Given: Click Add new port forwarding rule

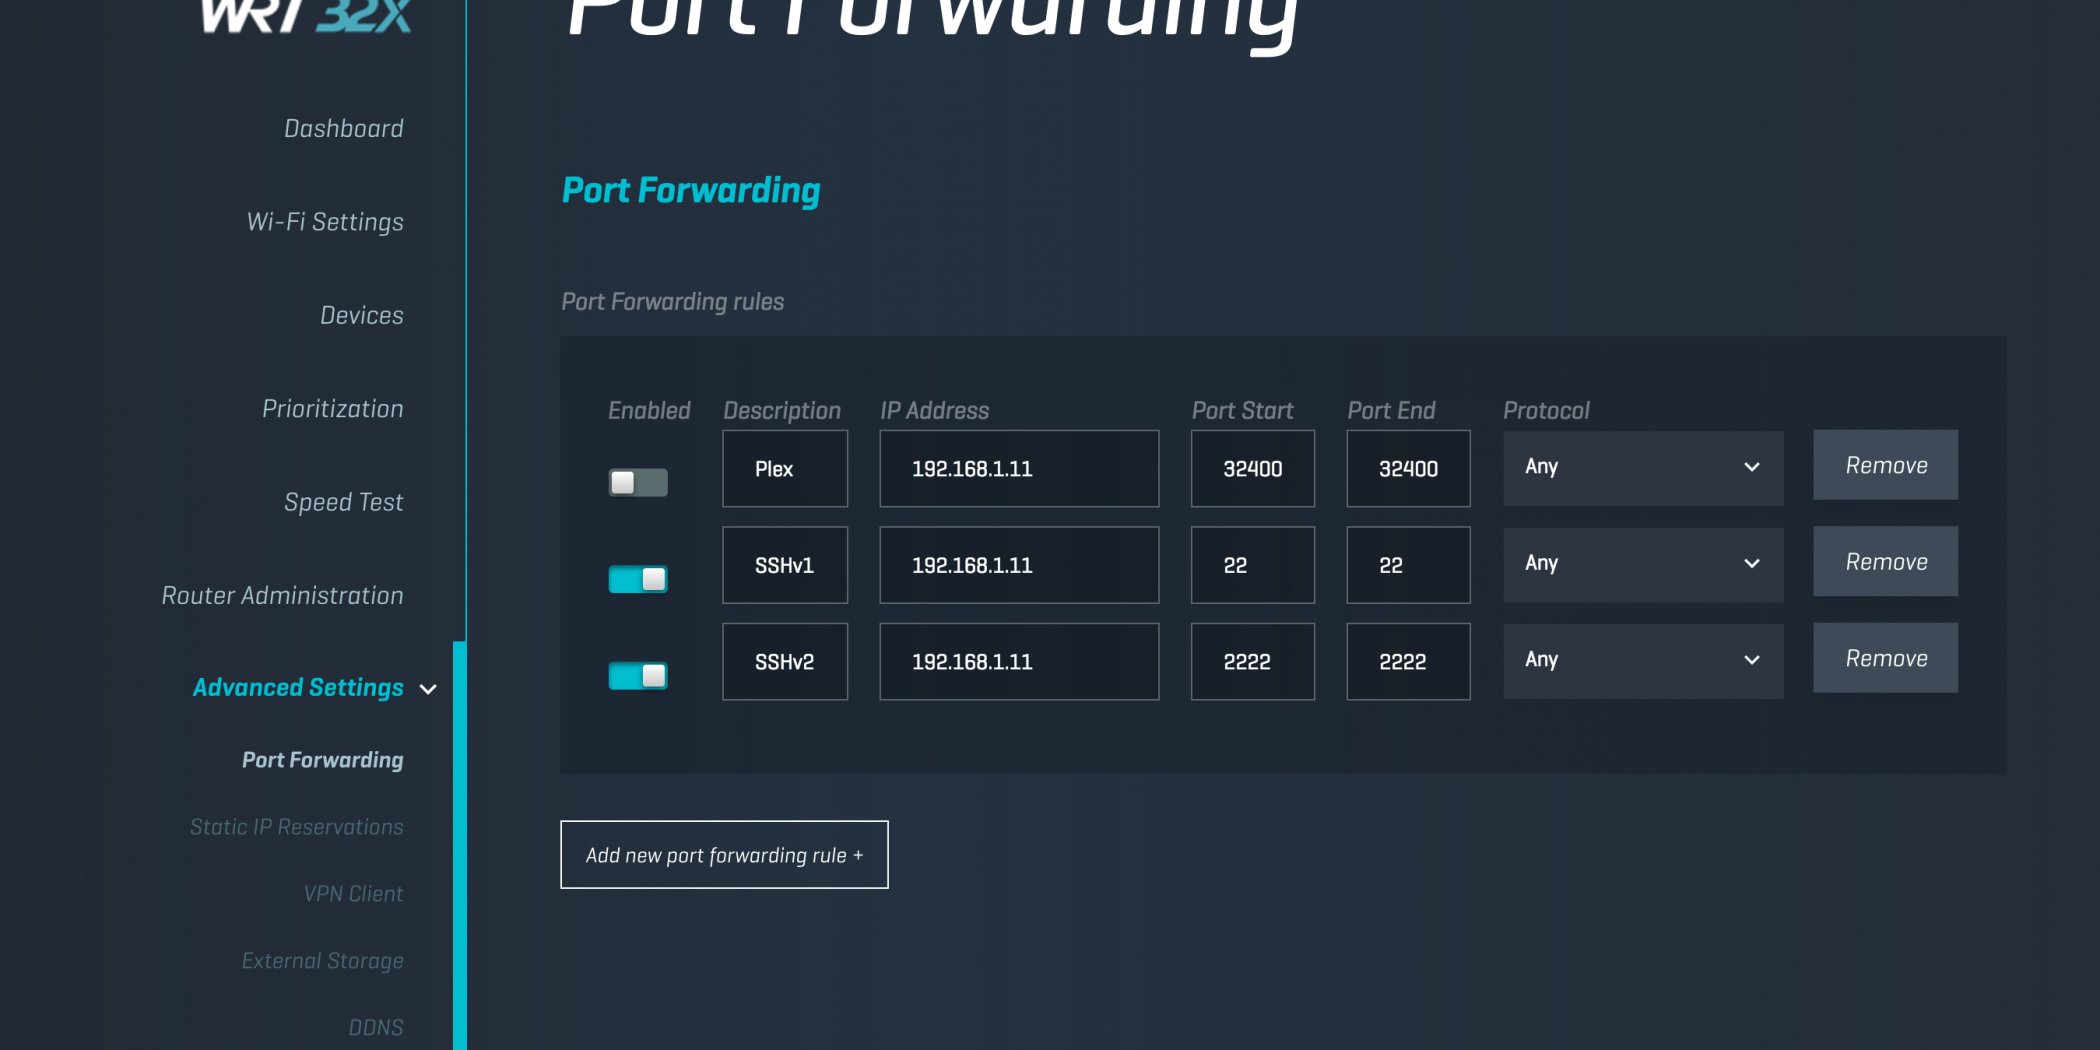Looking at the screenshot, I should pos(724,855).
